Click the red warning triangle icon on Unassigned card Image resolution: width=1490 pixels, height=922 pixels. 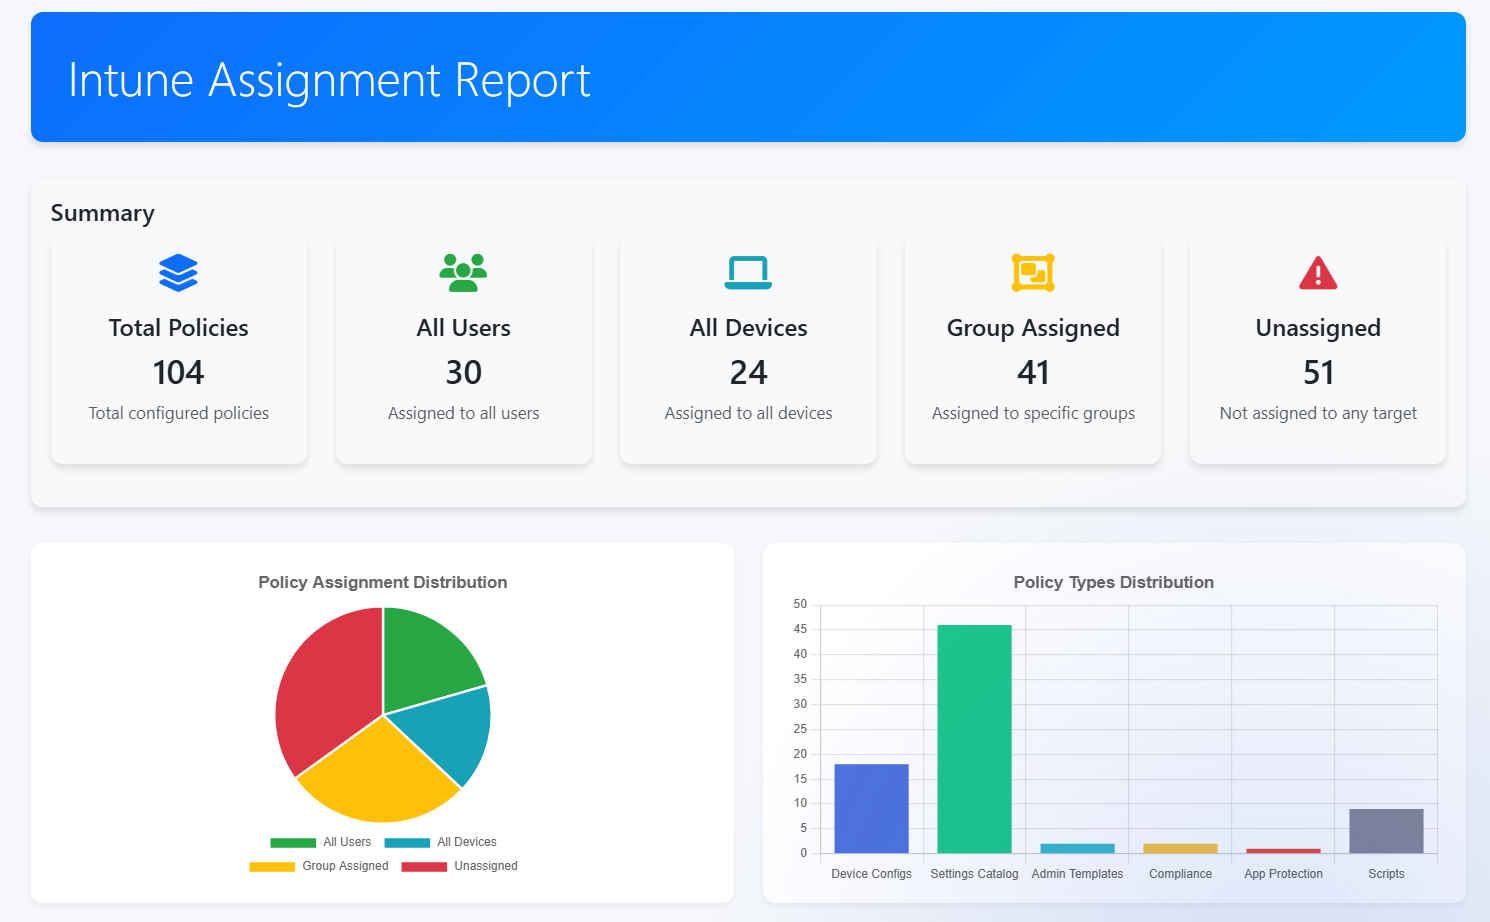click(1318, 272)
